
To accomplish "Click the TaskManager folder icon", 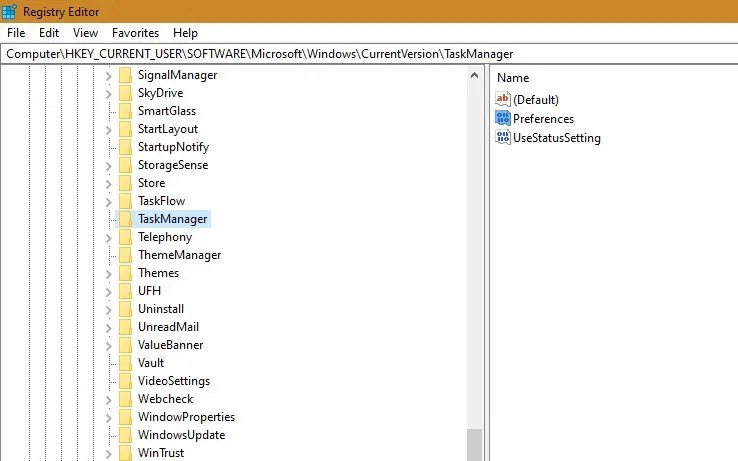I will tap(125, 218).
